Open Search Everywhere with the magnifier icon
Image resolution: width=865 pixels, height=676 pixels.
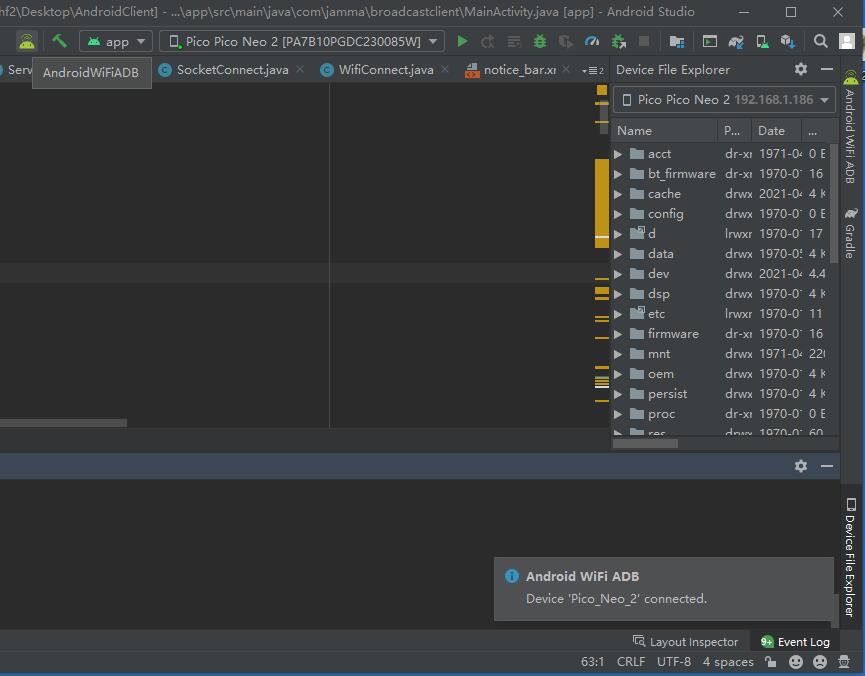point(822,43)
